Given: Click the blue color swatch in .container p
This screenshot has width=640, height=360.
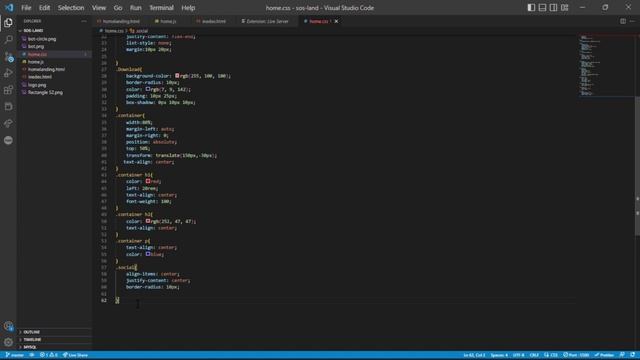Looking at the screenshot, I should pyautogui.click(x=148, y=253).
